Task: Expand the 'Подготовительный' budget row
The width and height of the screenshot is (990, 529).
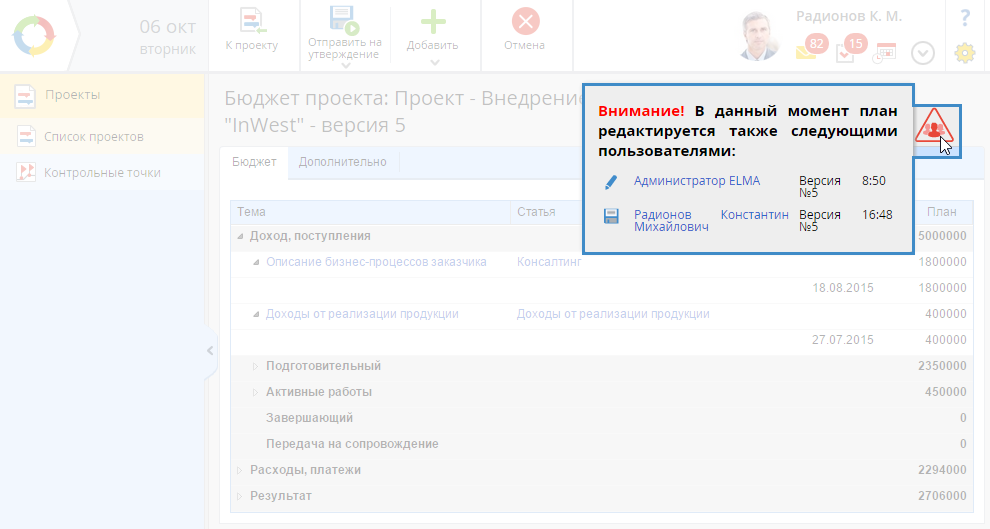Action: click(255, 366)
